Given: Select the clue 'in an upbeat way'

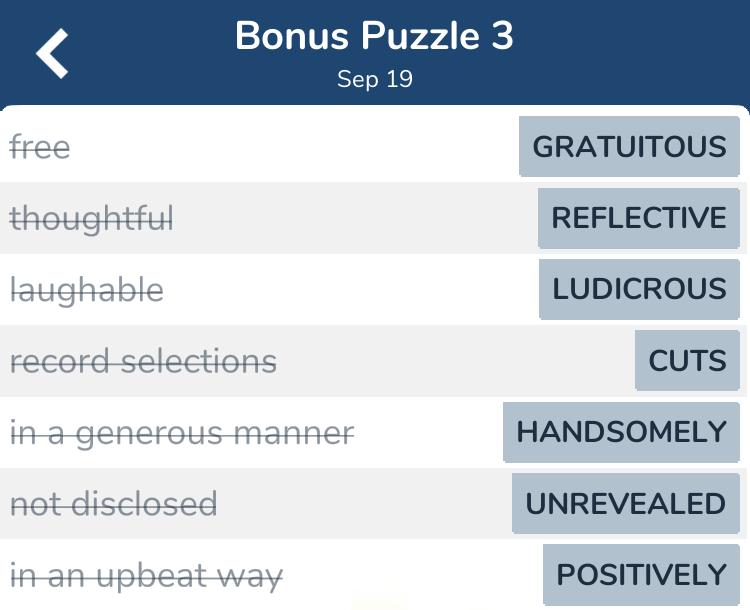Looking at the screenshot, I should point(146,576).
